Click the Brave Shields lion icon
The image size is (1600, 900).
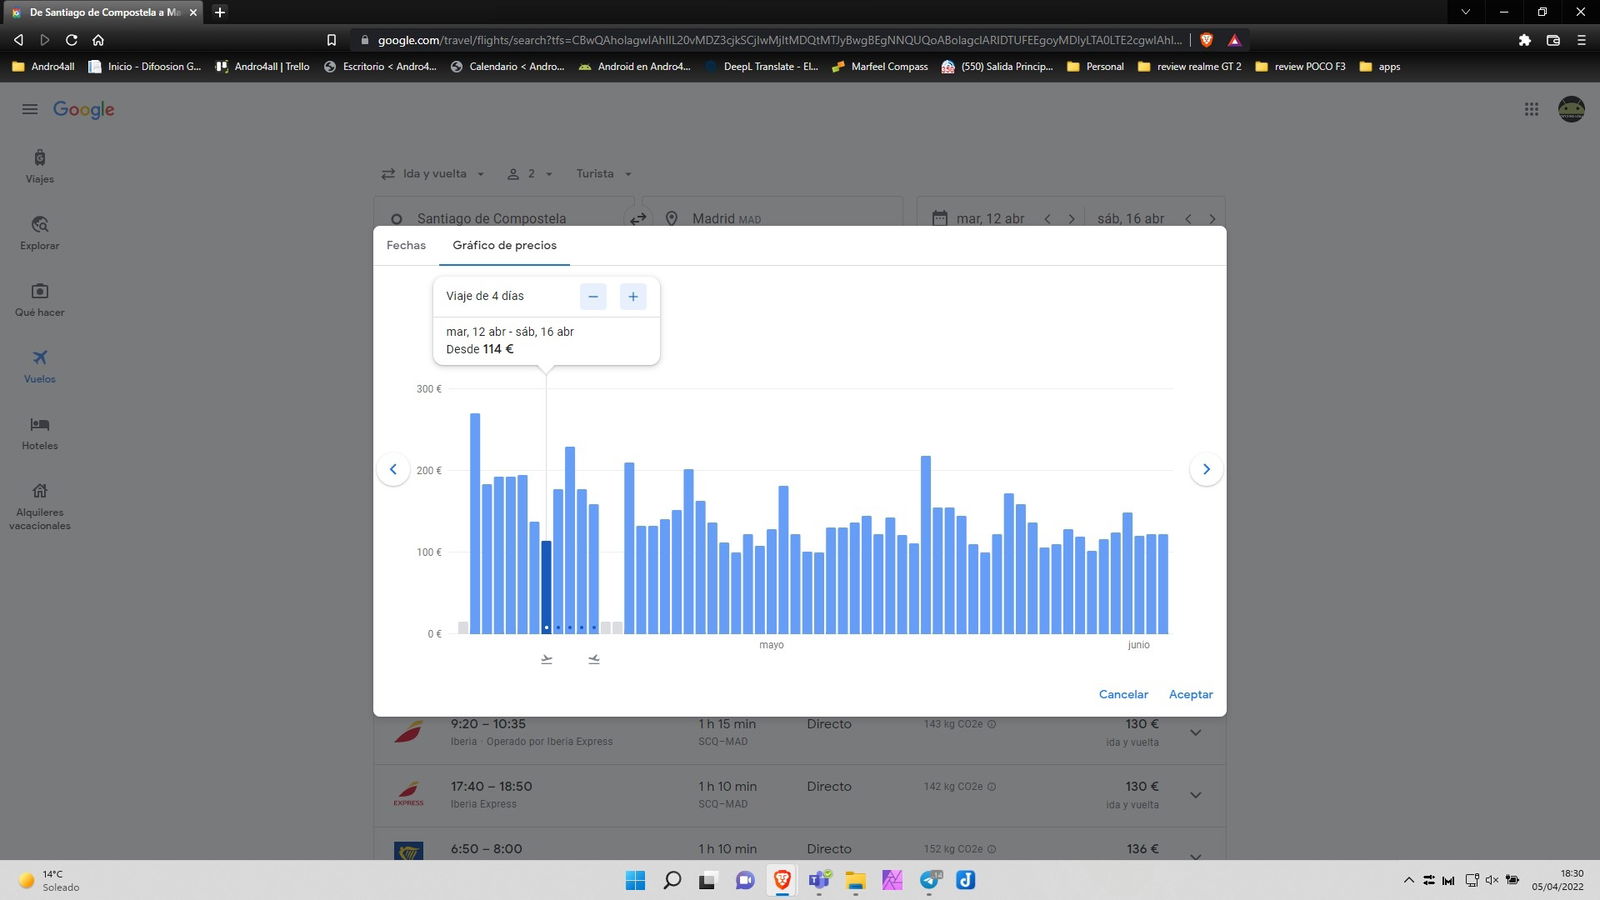pyautogui.click(x=1206, y=40)
